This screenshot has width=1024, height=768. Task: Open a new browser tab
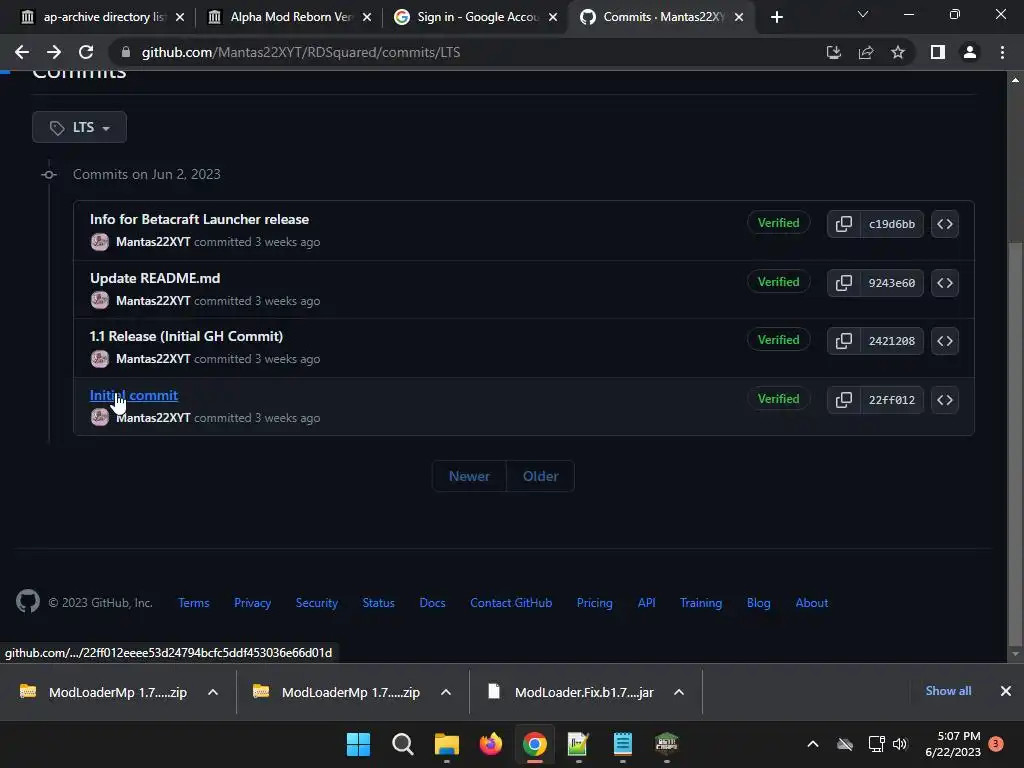coord(776,17)
